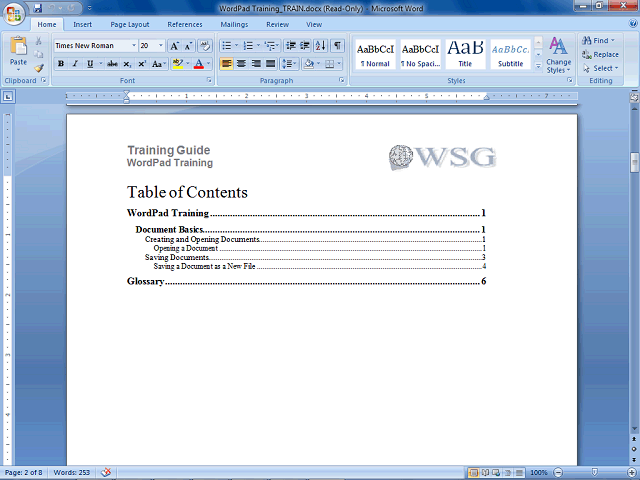Click the proofing errors status icon
Viewport: 640px width, 480px height.
(106, 472)
